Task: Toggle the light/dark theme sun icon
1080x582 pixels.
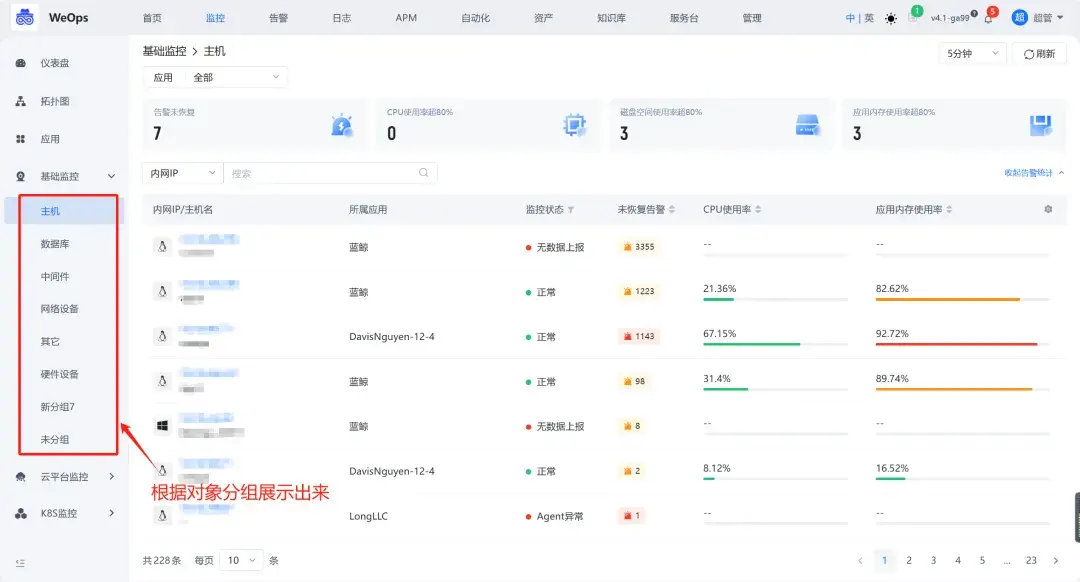Action: tap(891, 19)
